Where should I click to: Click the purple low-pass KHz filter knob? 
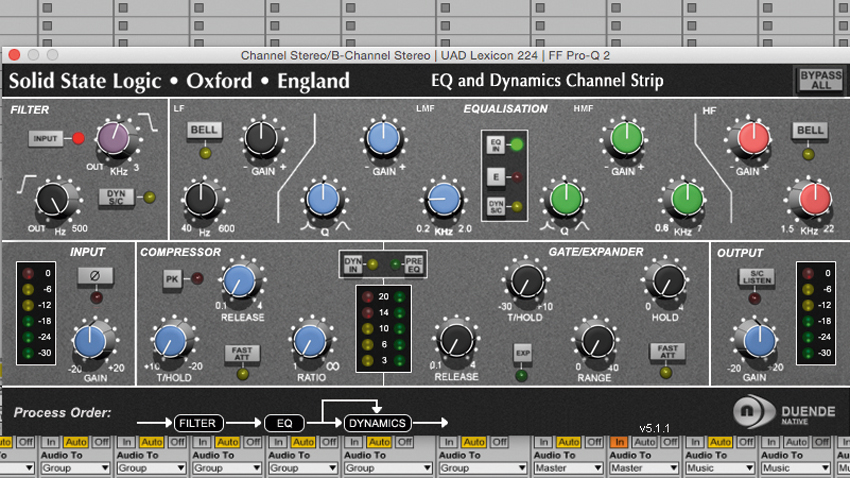point(113,139)
